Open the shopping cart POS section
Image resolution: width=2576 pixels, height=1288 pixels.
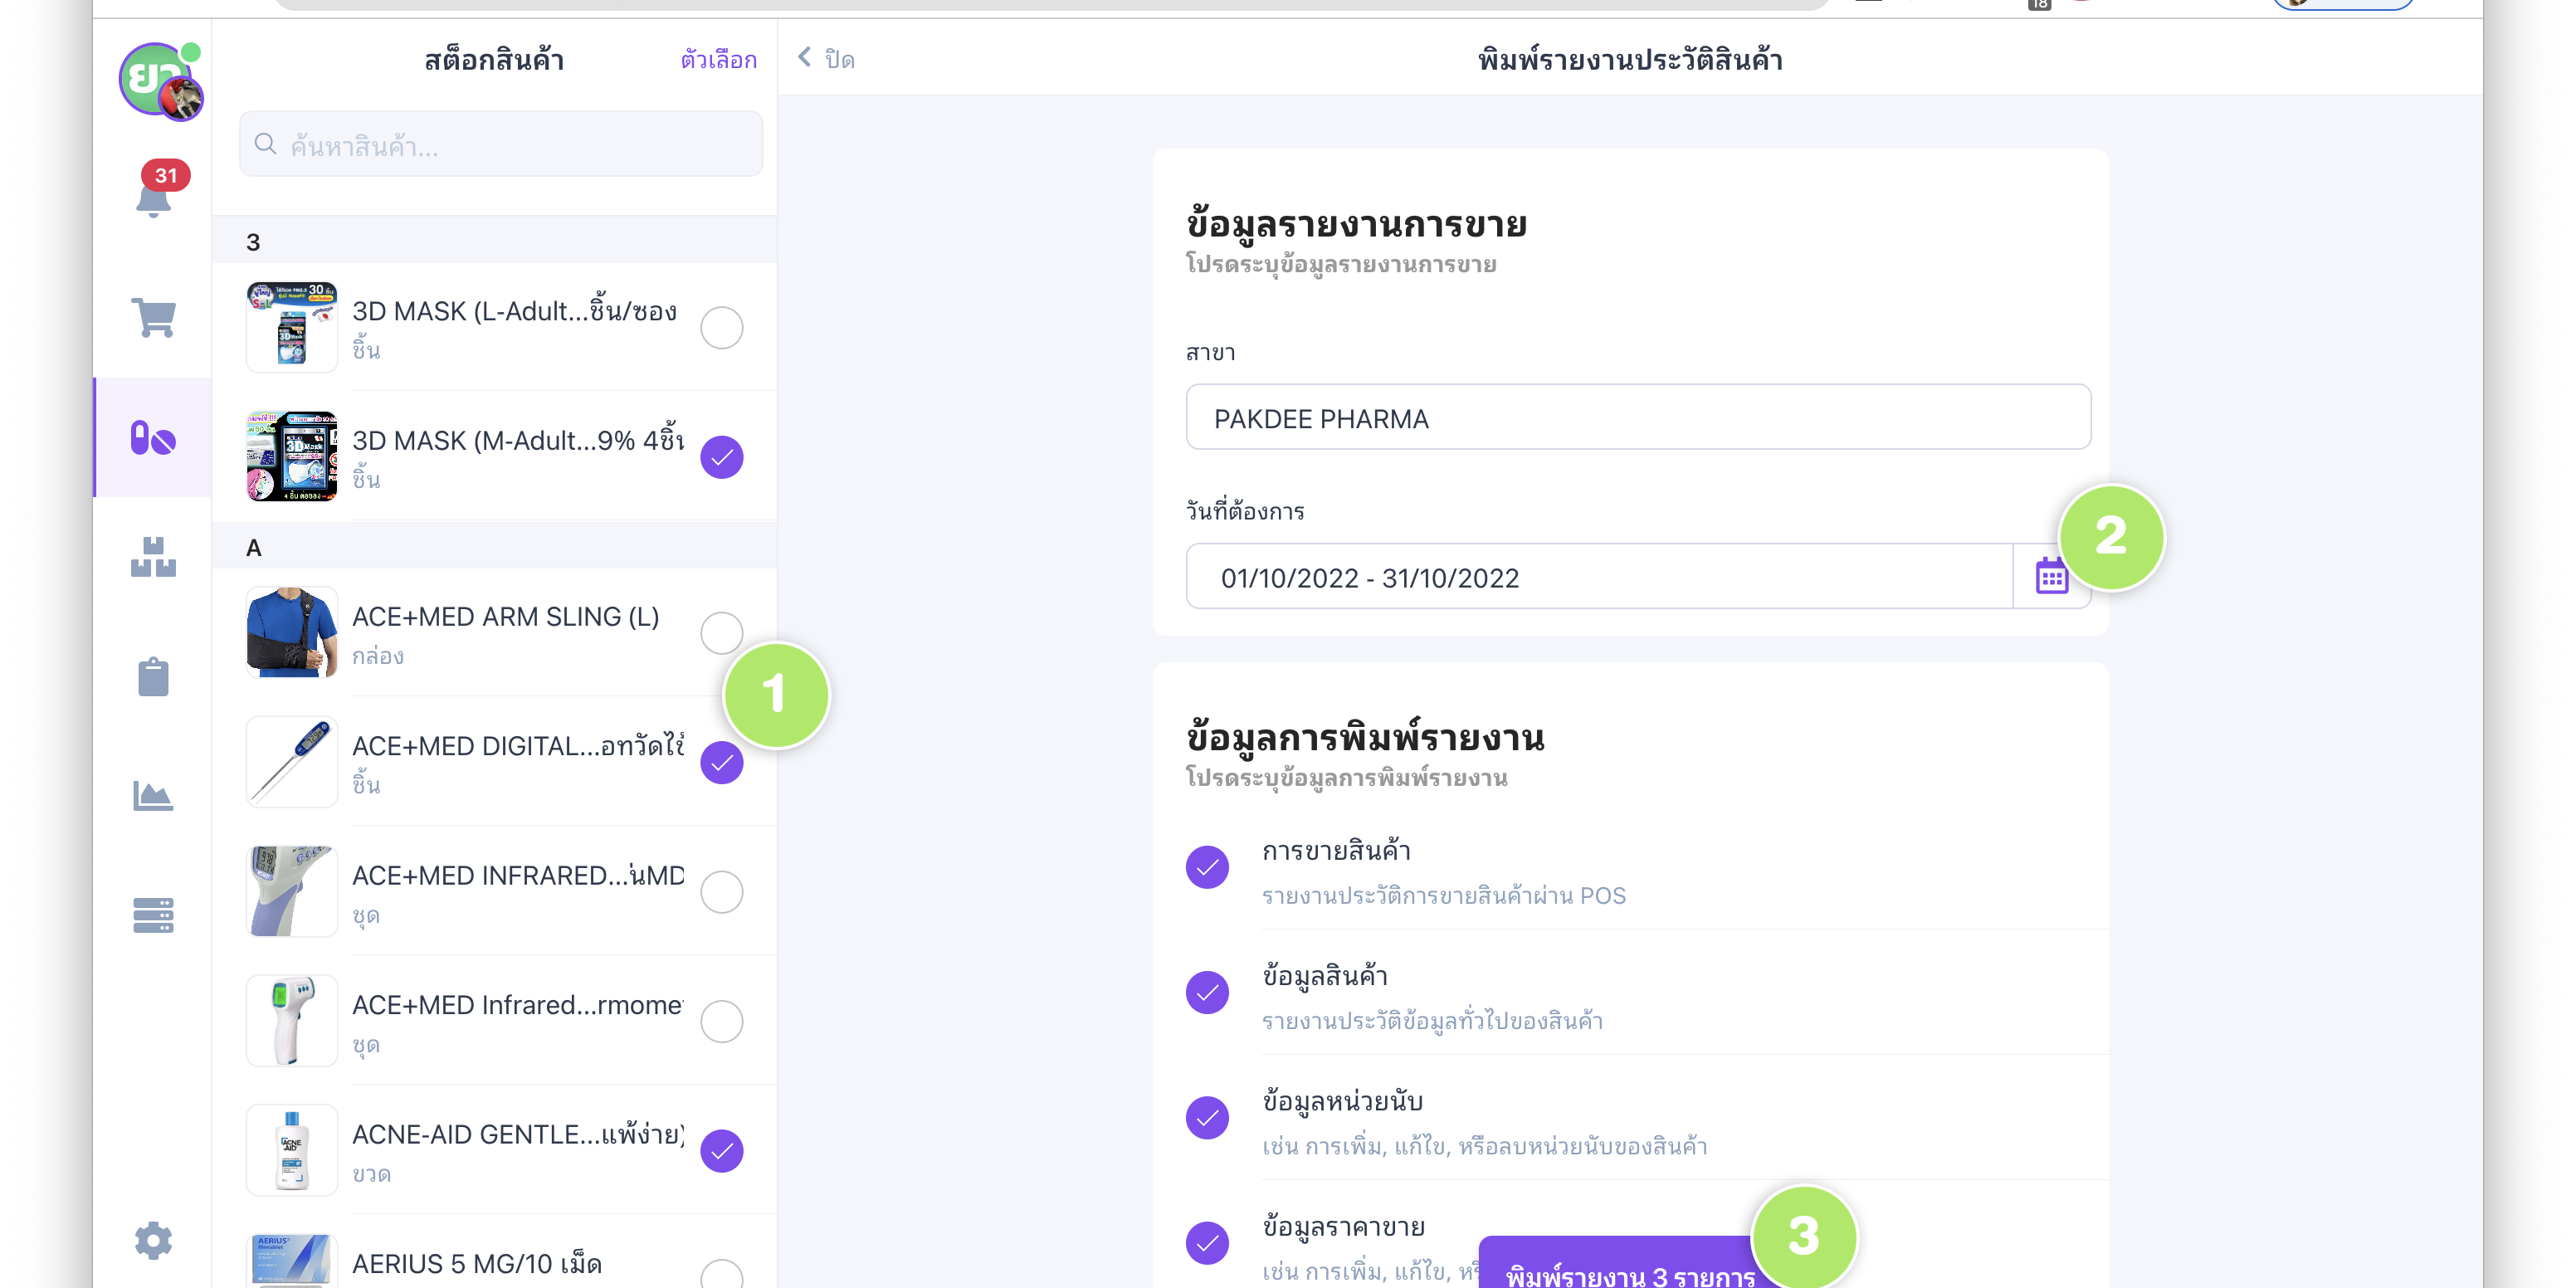[153, 318]
